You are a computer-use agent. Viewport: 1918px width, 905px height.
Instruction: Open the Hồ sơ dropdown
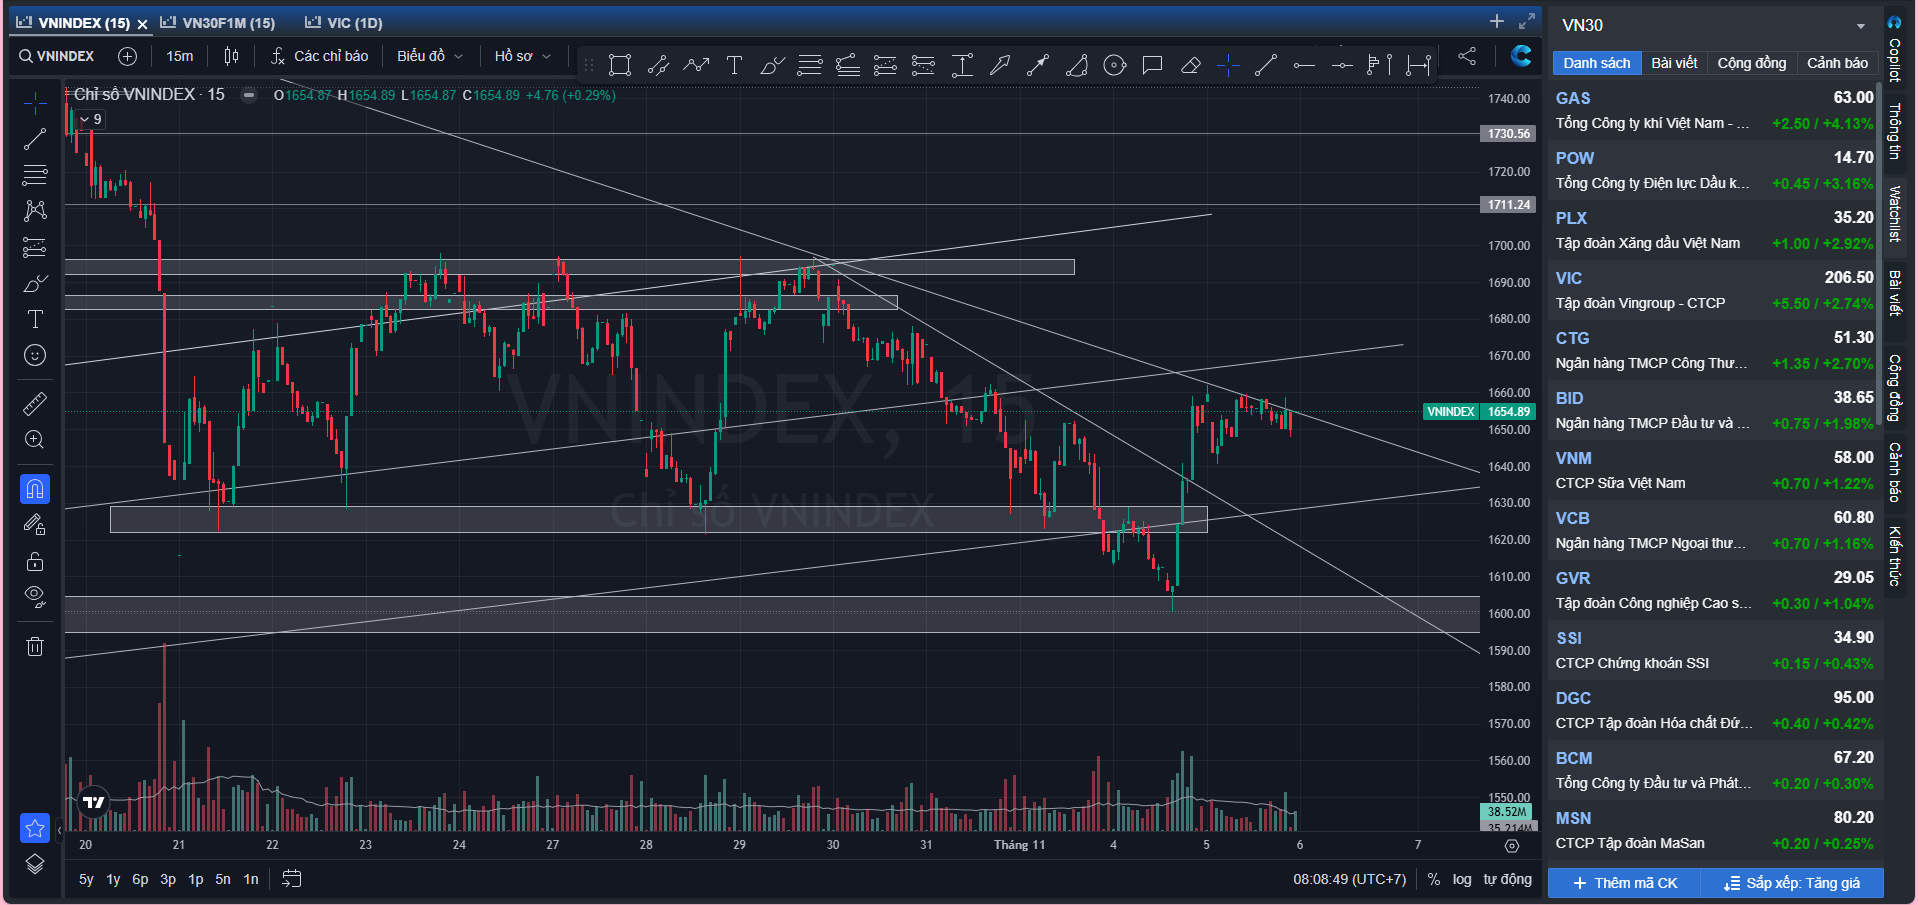pyautogui.click(x=522, y=56)
